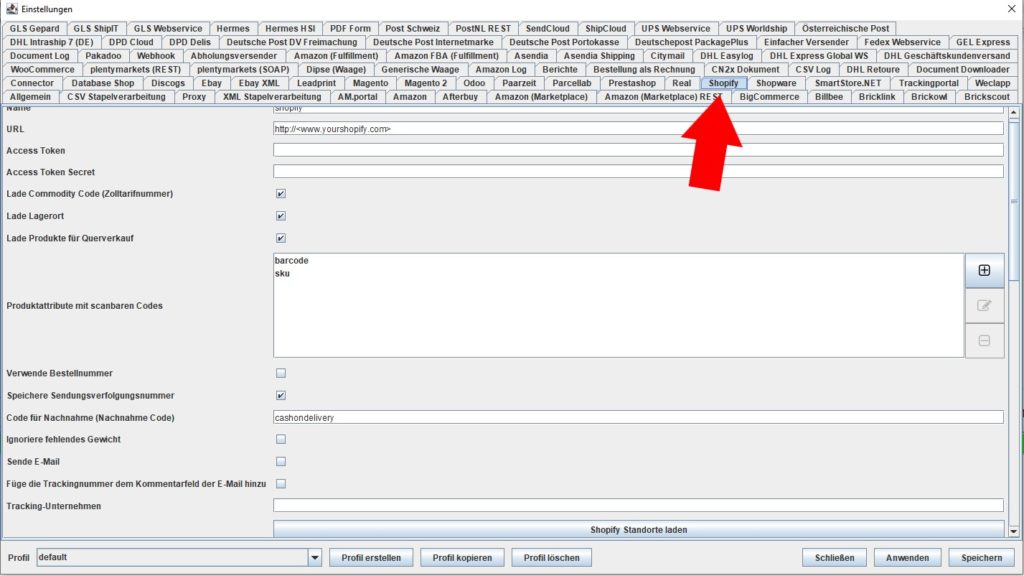Remove the selected product attribute entry
The width and height of the screenshot is (1024, 576).
tap(984, 341)
